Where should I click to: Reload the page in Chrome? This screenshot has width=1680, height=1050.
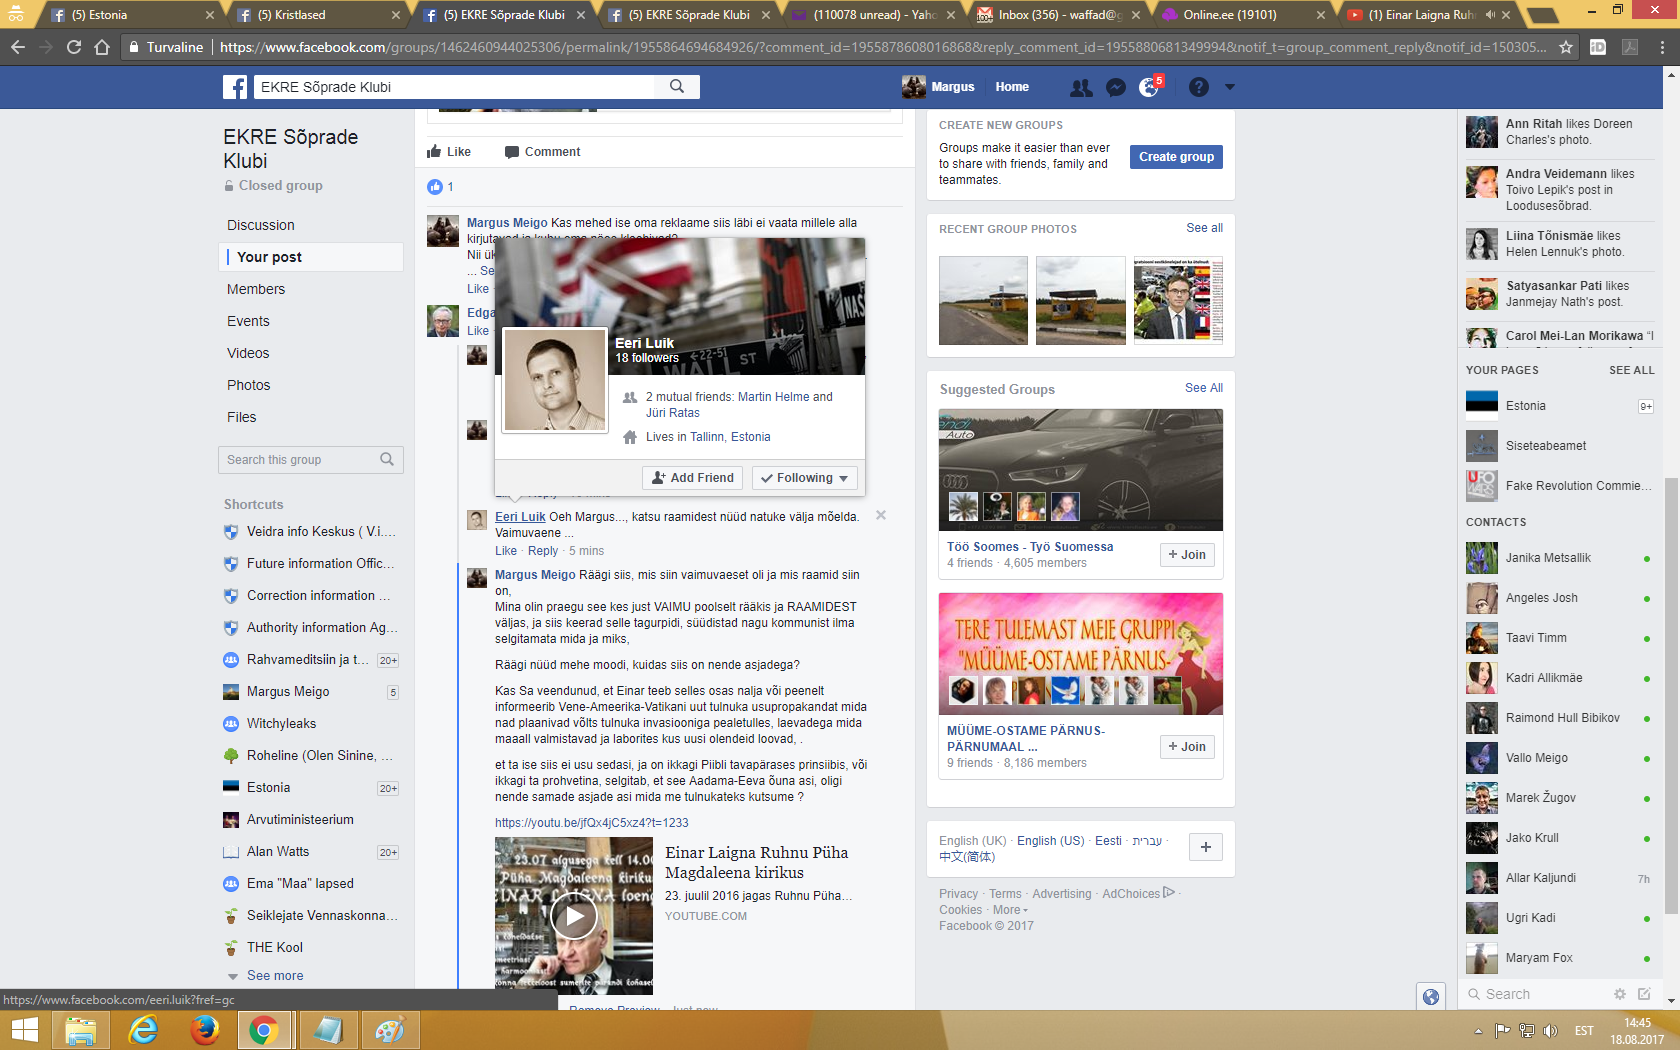pos(74,47)
